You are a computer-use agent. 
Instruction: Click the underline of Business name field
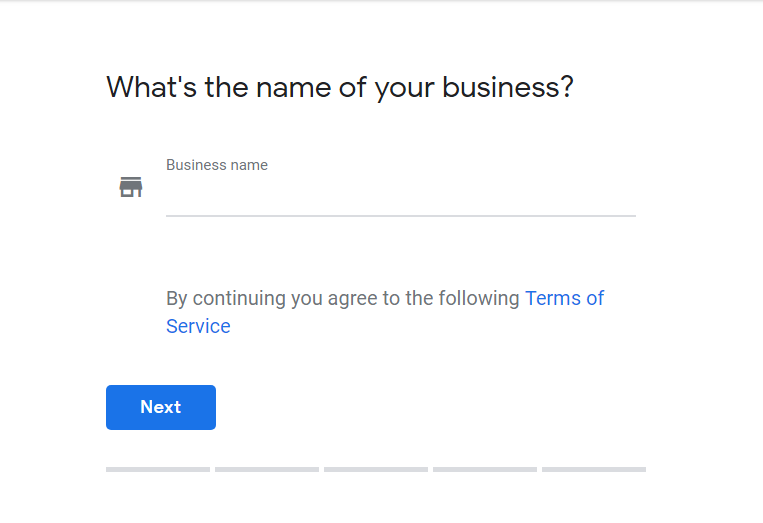click(401, 216)
